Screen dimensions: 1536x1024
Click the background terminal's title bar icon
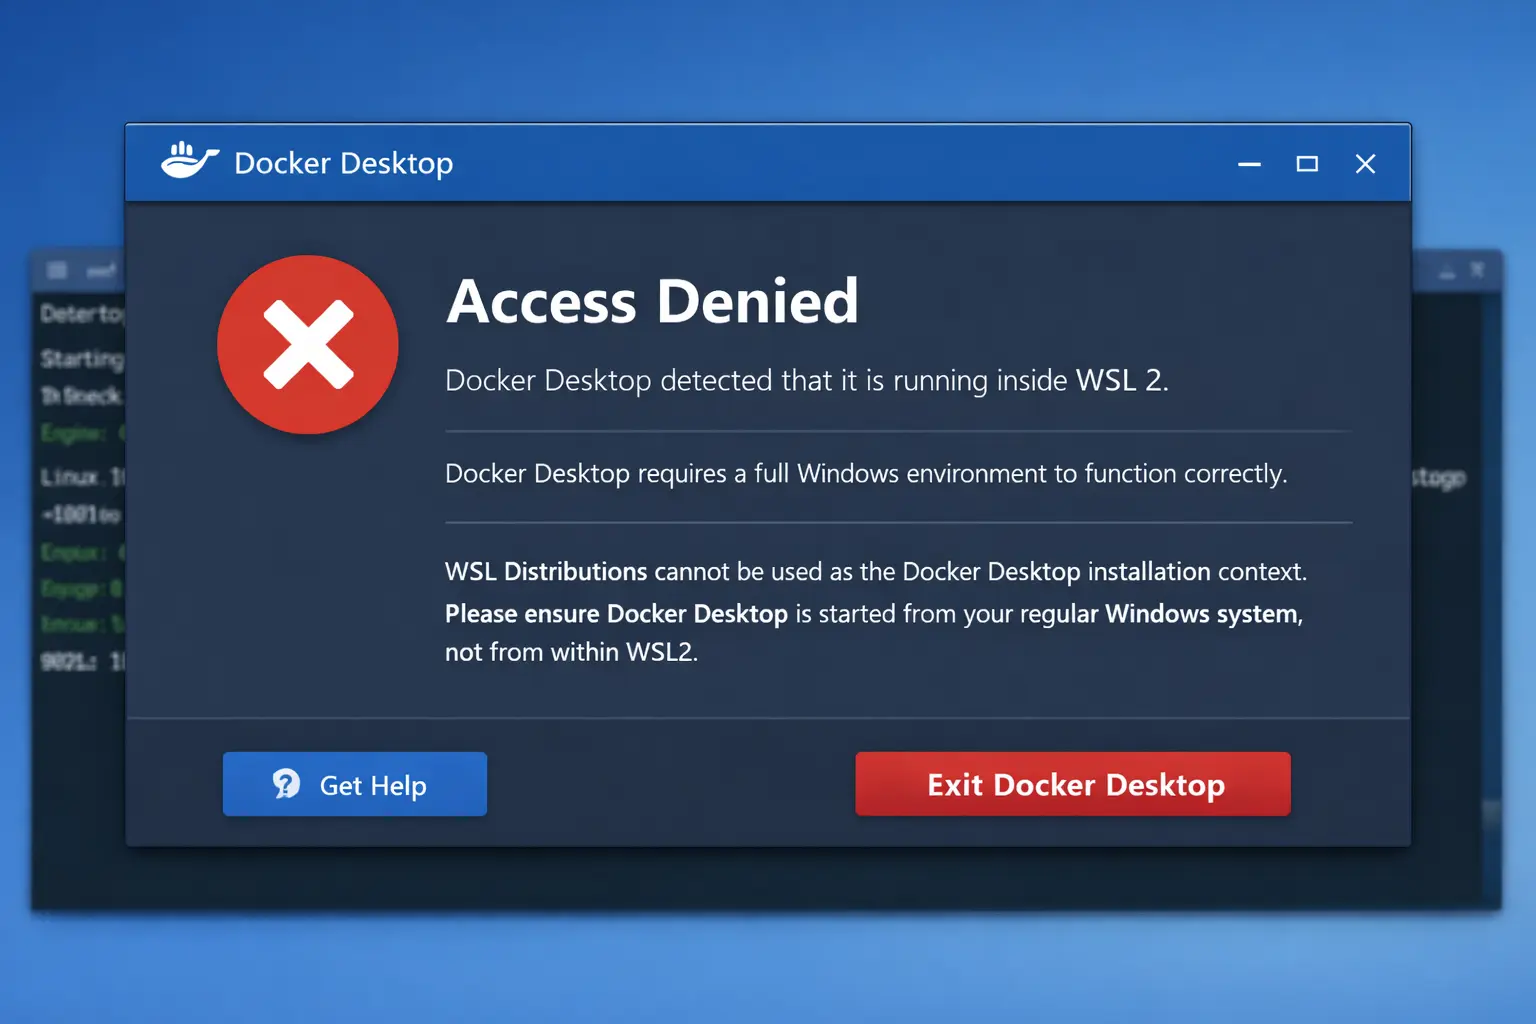(57, 270)
